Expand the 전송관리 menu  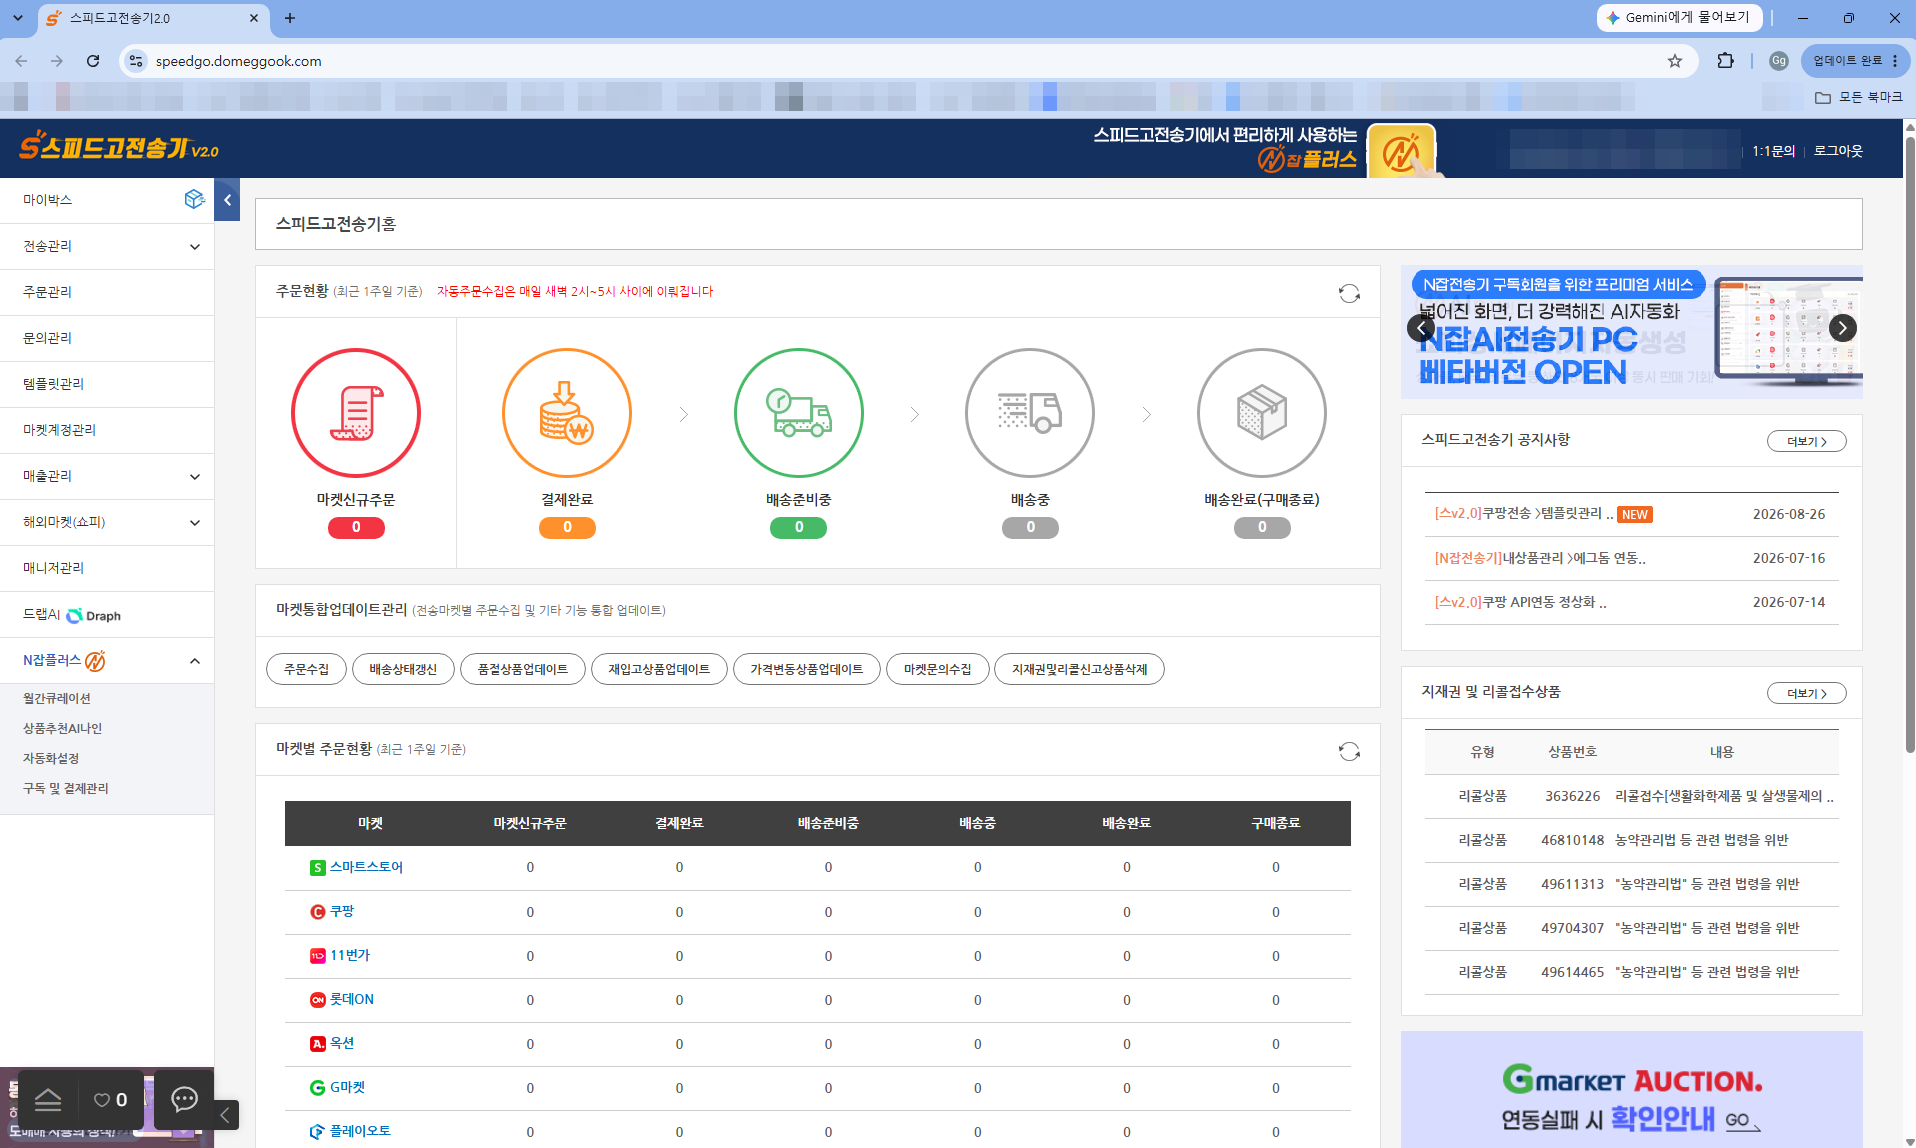(195, 247)
